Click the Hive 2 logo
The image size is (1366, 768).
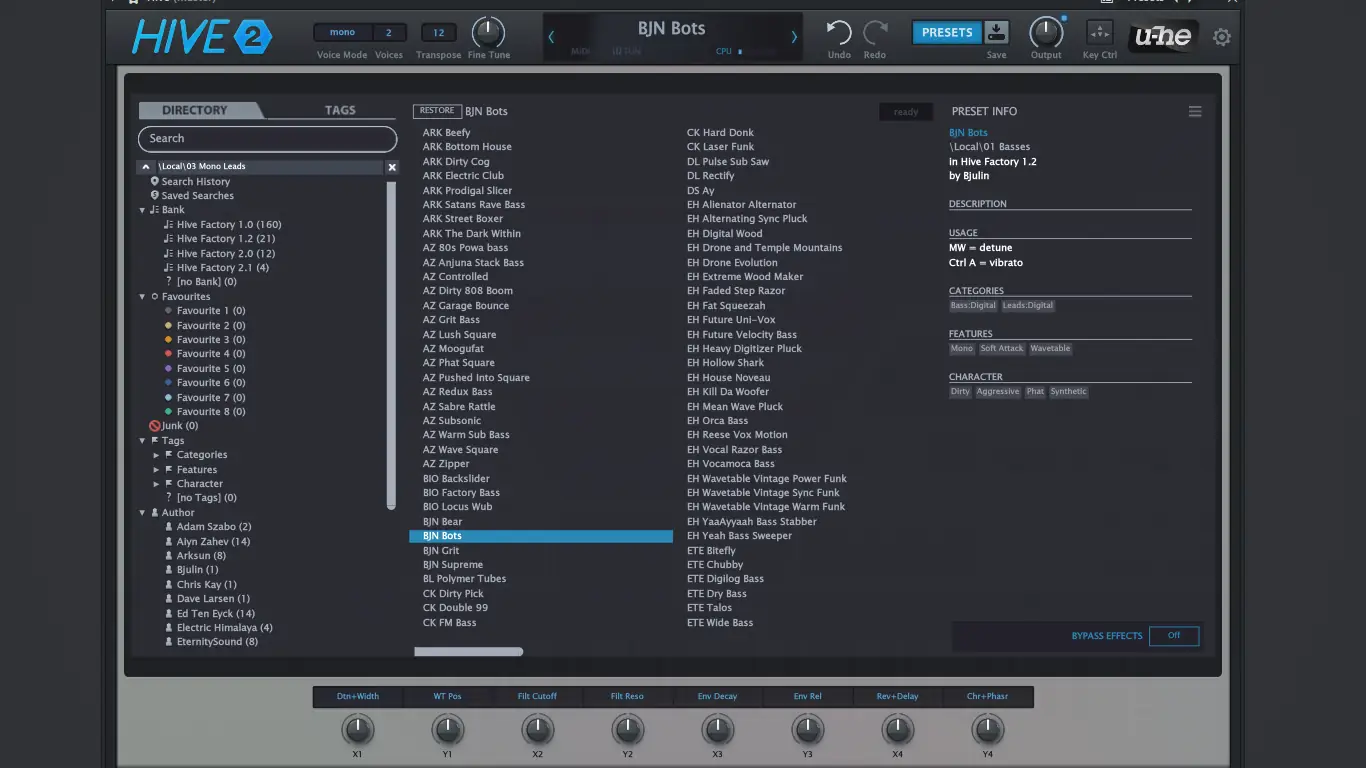click(202, 37)
